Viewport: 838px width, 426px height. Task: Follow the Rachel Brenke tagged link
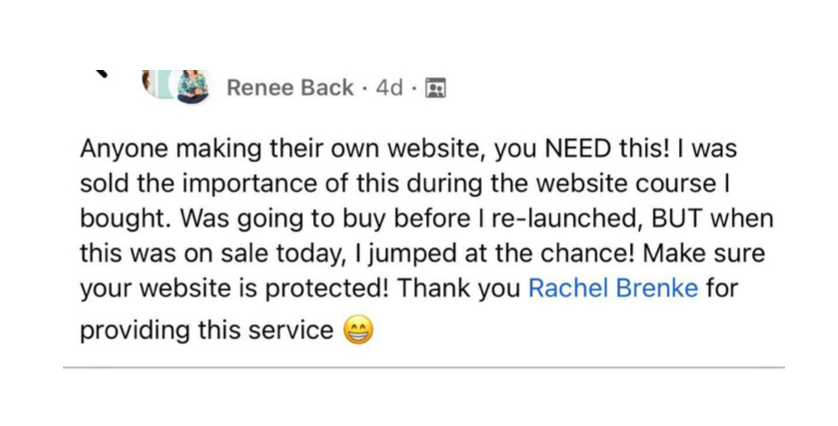click(x=612, y=289)
